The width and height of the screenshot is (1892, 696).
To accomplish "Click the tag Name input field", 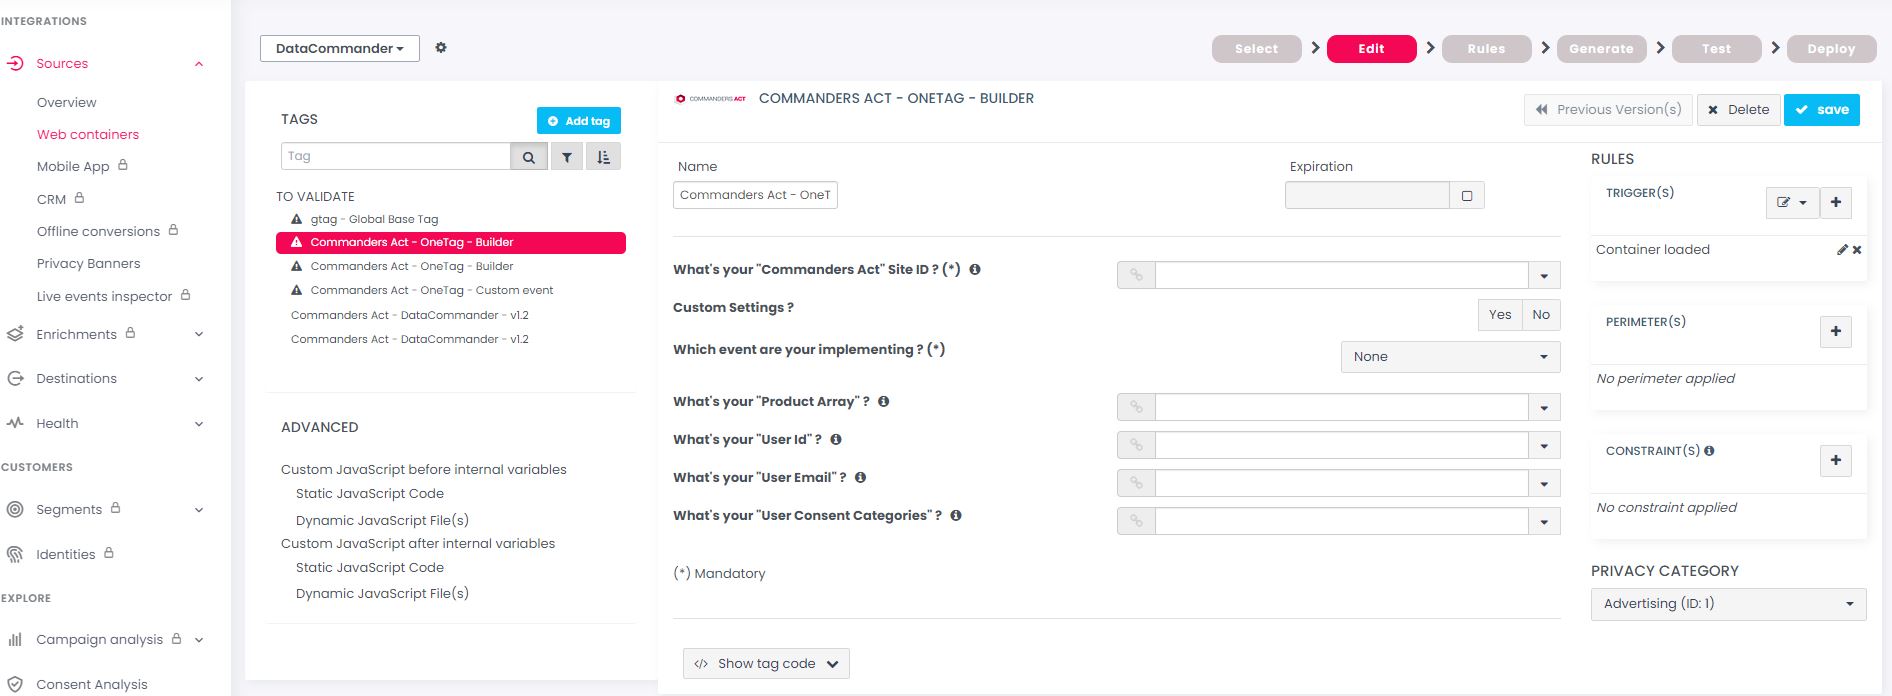I will pyautogui.click(x=755, y=195).
